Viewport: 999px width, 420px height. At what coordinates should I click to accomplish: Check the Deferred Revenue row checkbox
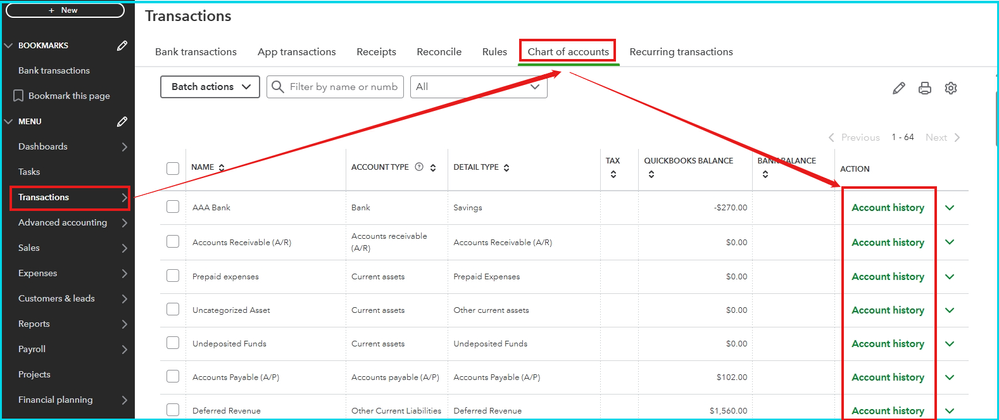click(173, 410)
